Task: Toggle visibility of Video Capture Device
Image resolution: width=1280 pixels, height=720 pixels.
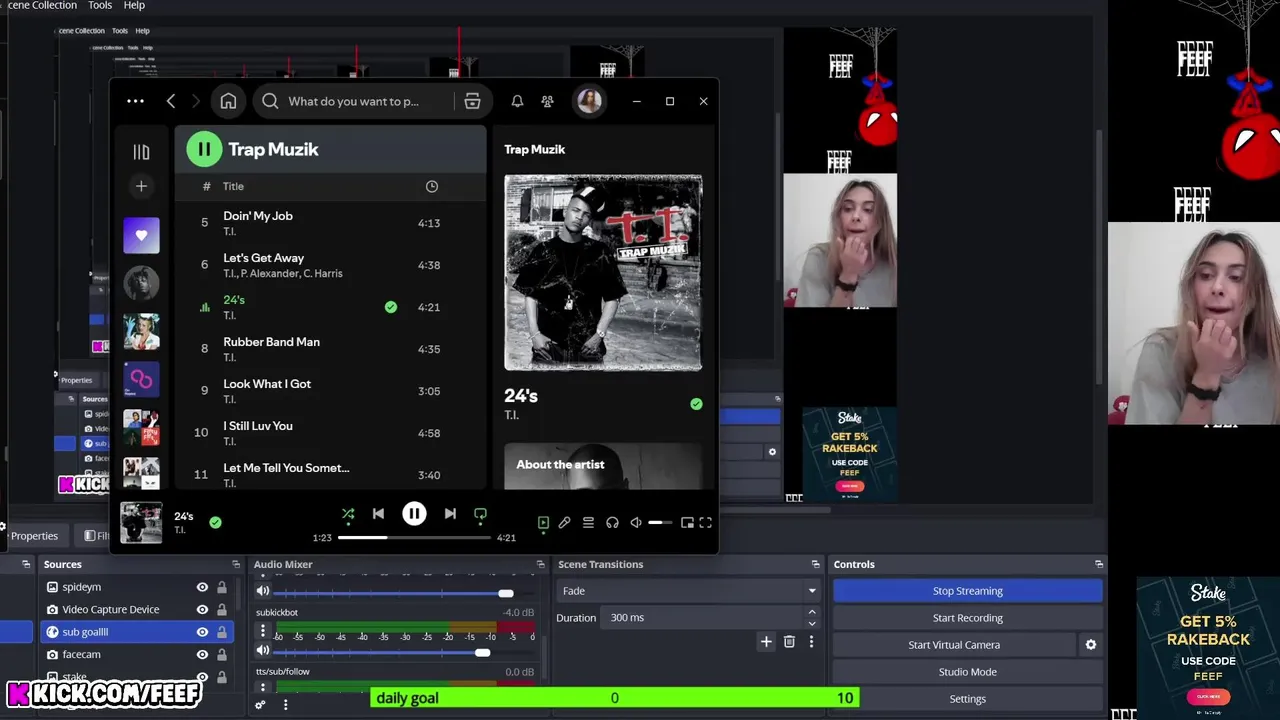Action: (202, 609)
